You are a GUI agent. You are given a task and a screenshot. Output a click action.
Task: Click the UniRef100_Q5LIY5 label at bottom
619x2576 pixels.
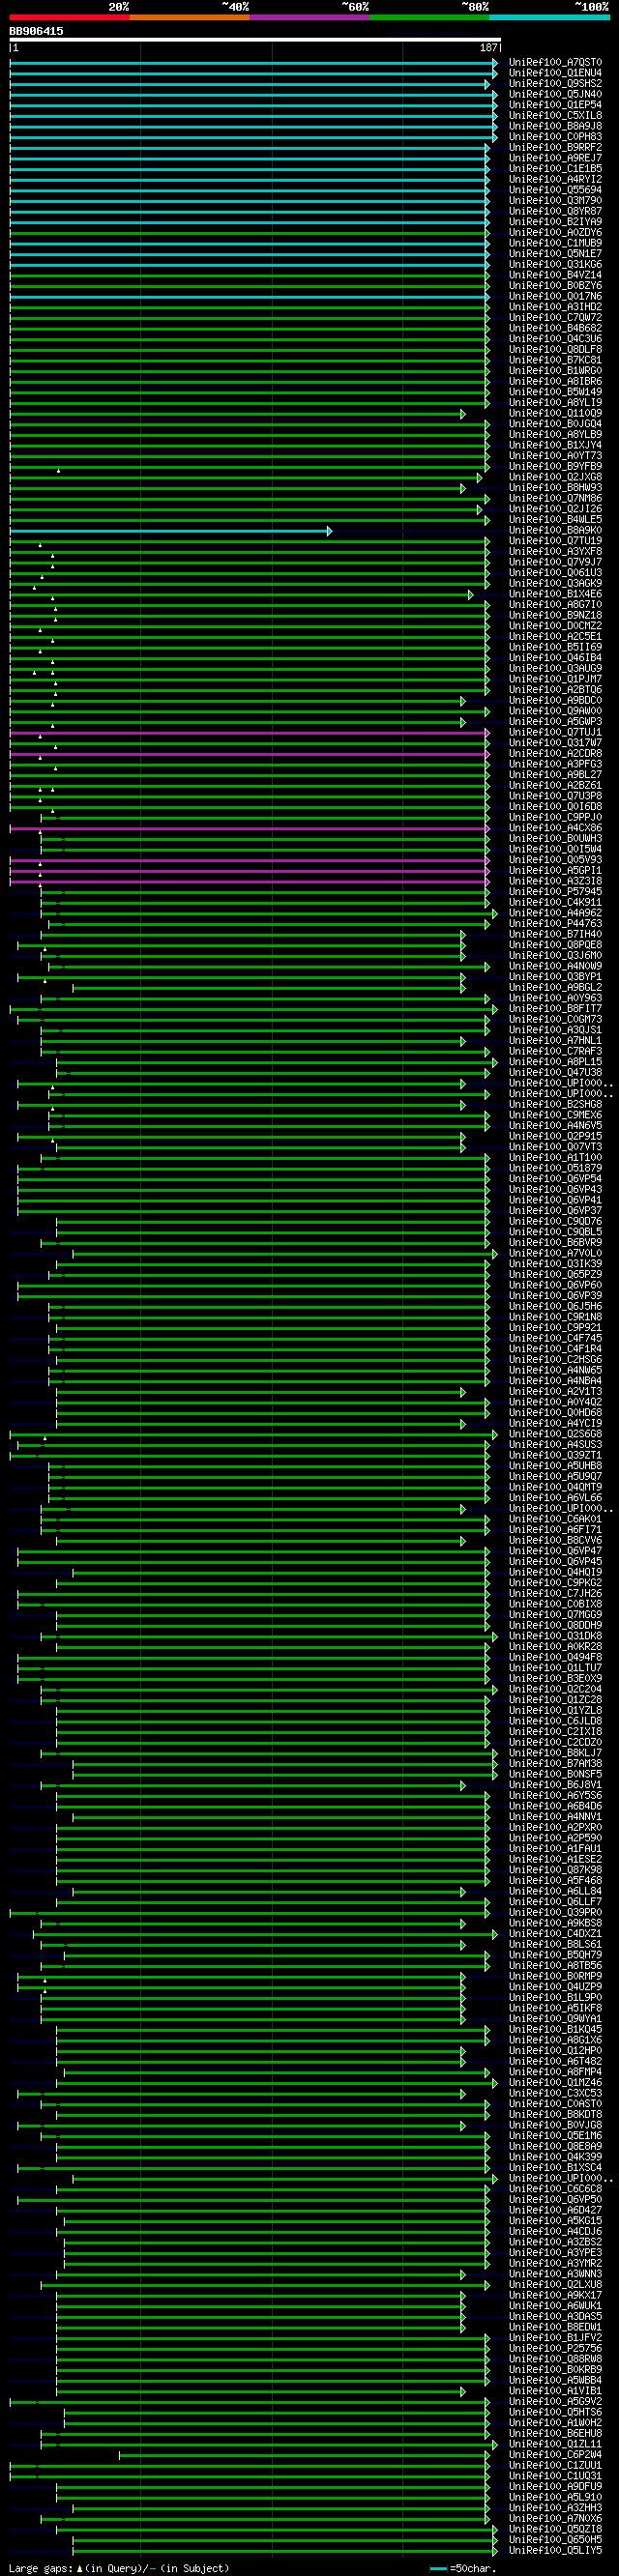pyautogui.click(x=555, y=2551)
